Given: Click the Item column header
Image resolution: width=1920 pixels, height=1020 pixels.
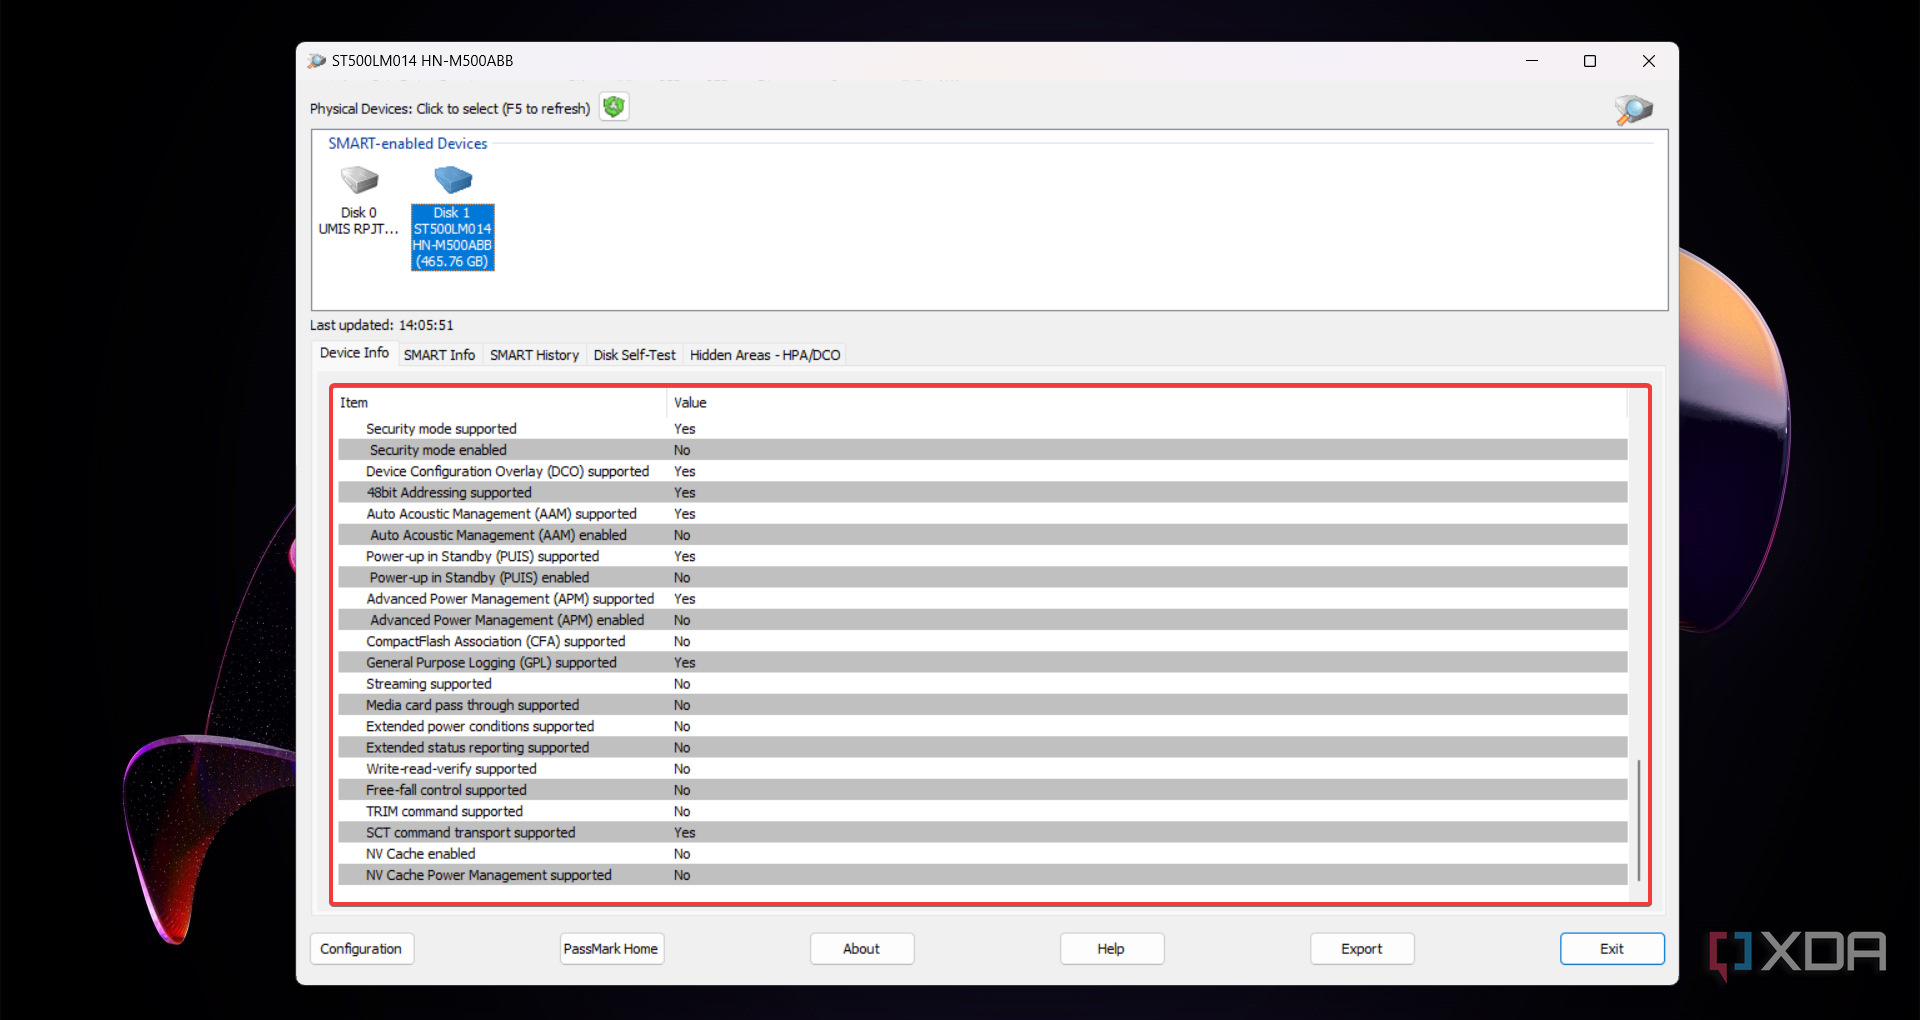Looking at the screenshot, I should click(501, 403).
